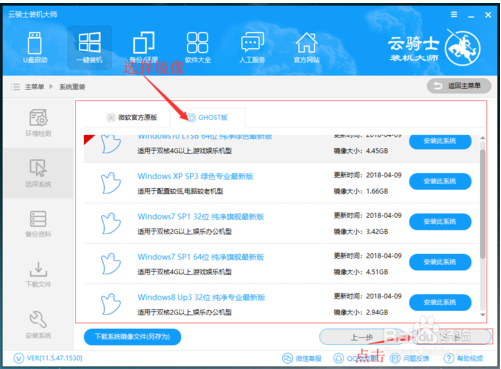Screen dimensions: 501x369
Task: Open the 软件大全 icon
Action: click(198, 47)
